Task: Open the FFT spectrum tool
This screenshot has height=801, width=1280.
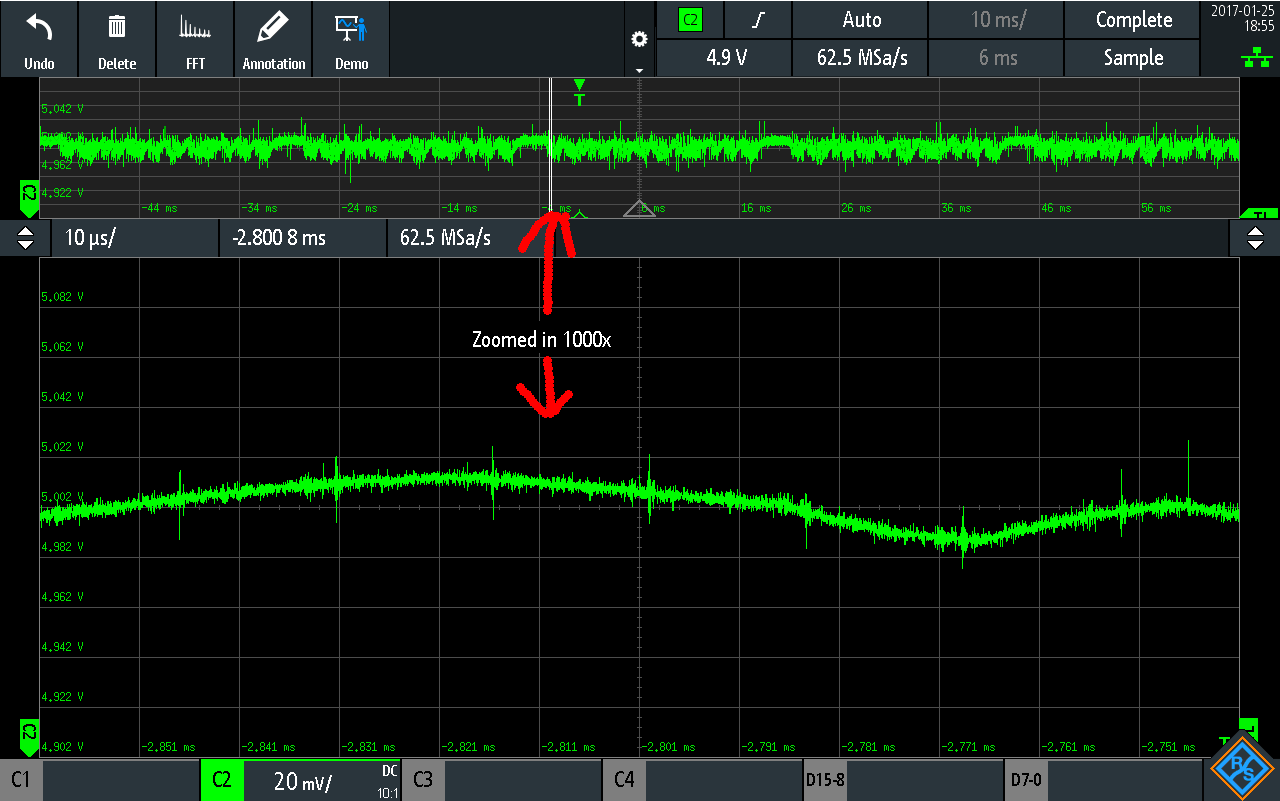Action: (195, 28)
